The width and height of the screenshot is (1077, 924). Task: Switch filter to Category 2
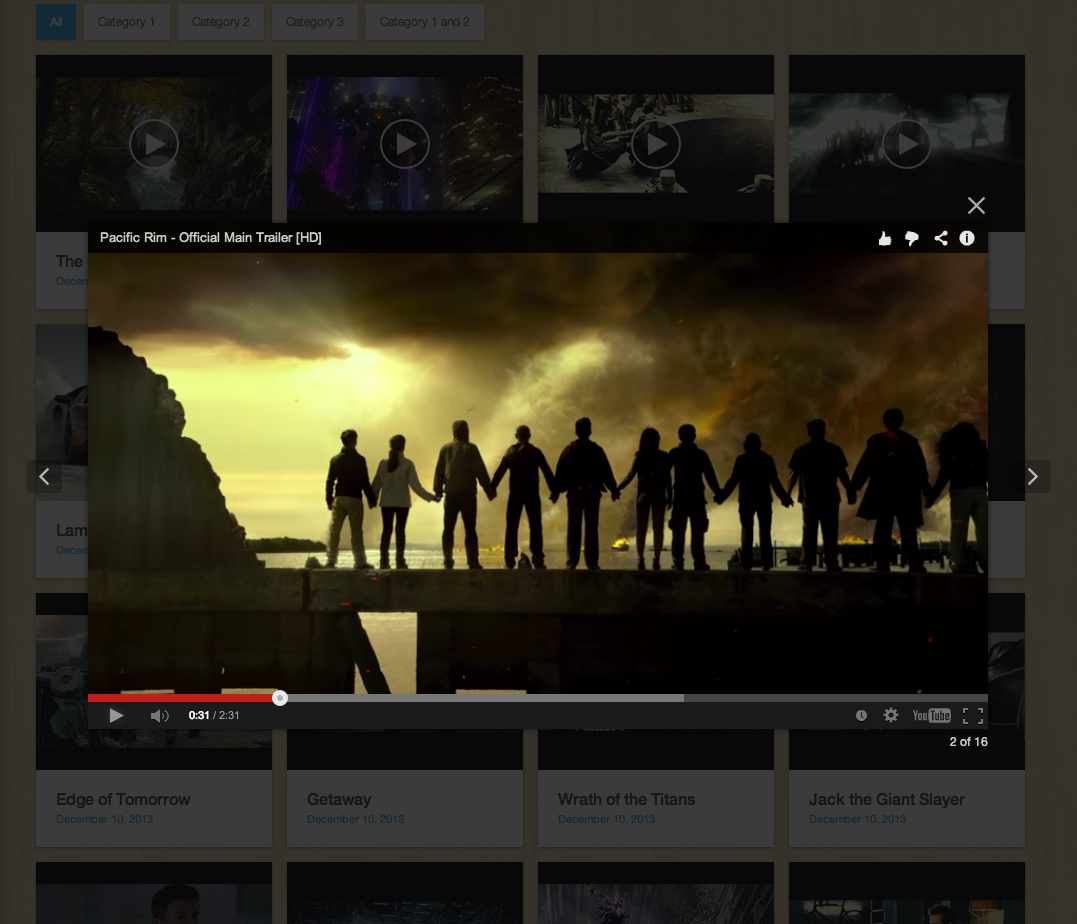pyautogui.click(x=220, y=21)
